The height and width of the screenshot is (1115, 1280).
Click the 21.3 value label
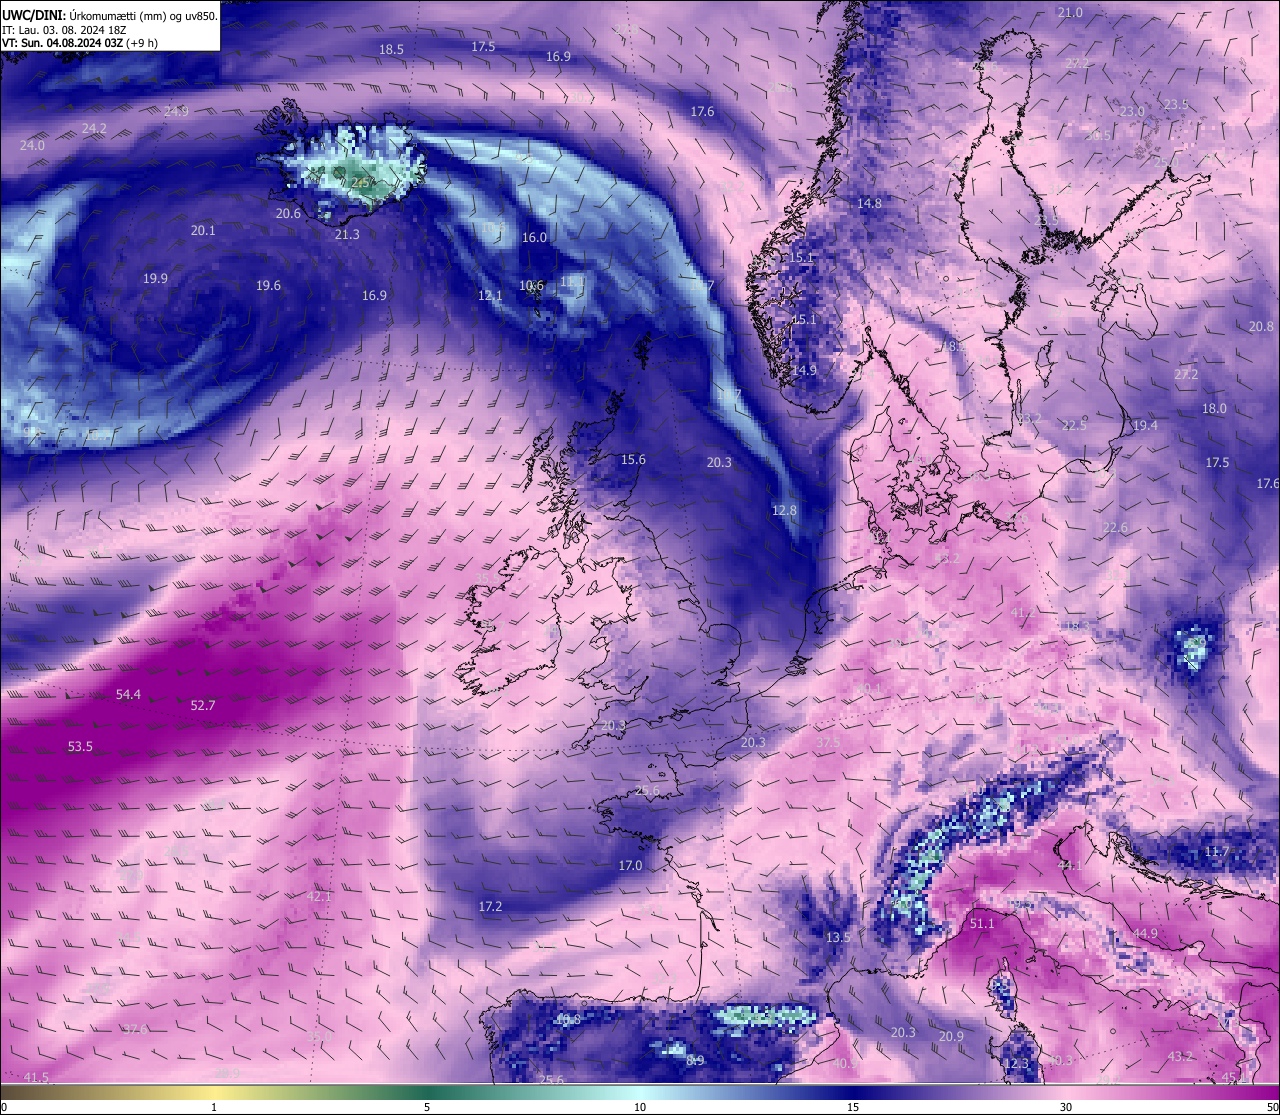[x=347, y=235]
